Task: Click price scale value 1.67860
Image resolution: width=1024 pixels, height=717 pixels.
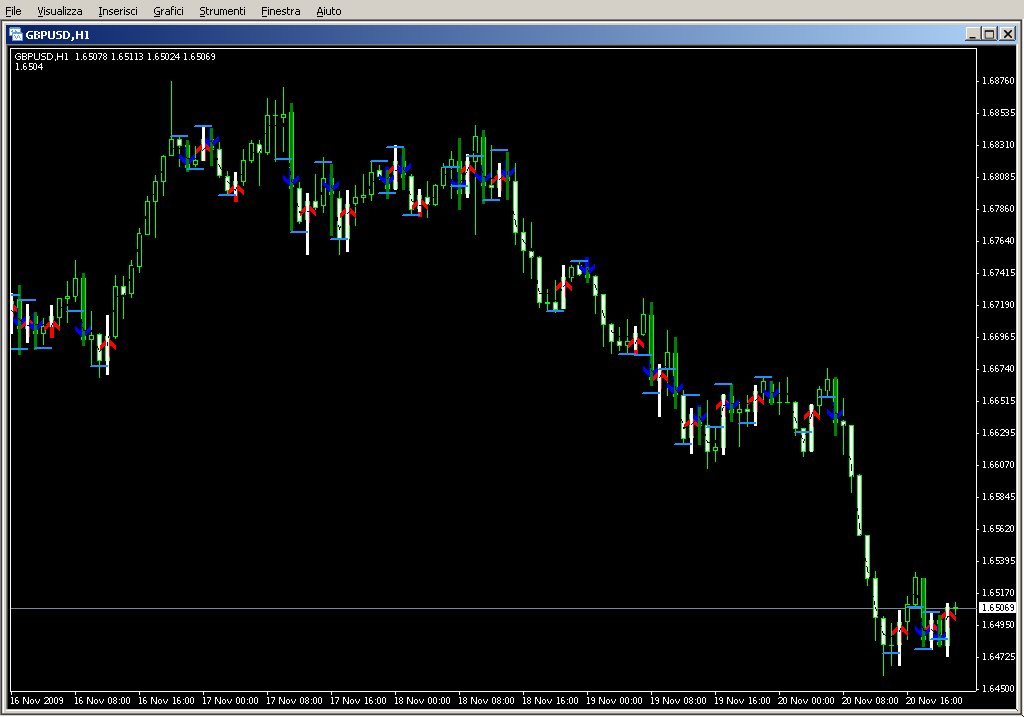Action: tap(999, 208)
